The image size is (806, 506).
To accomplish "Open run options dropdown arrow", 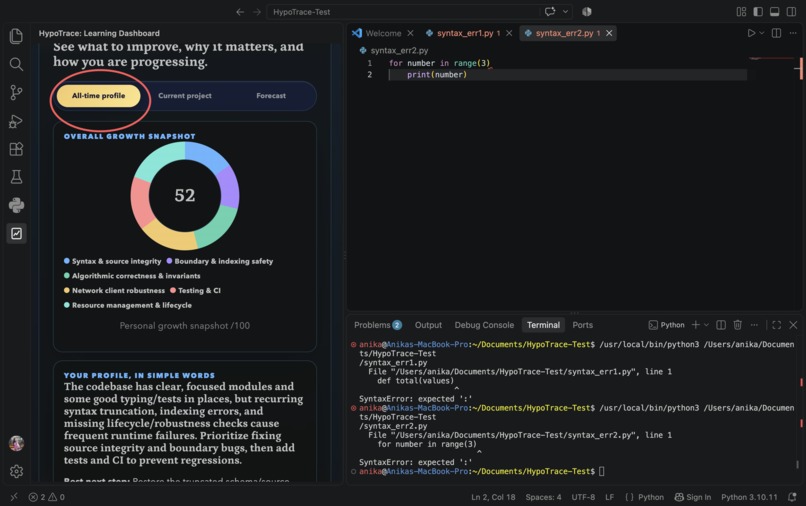I will point(762,33).
